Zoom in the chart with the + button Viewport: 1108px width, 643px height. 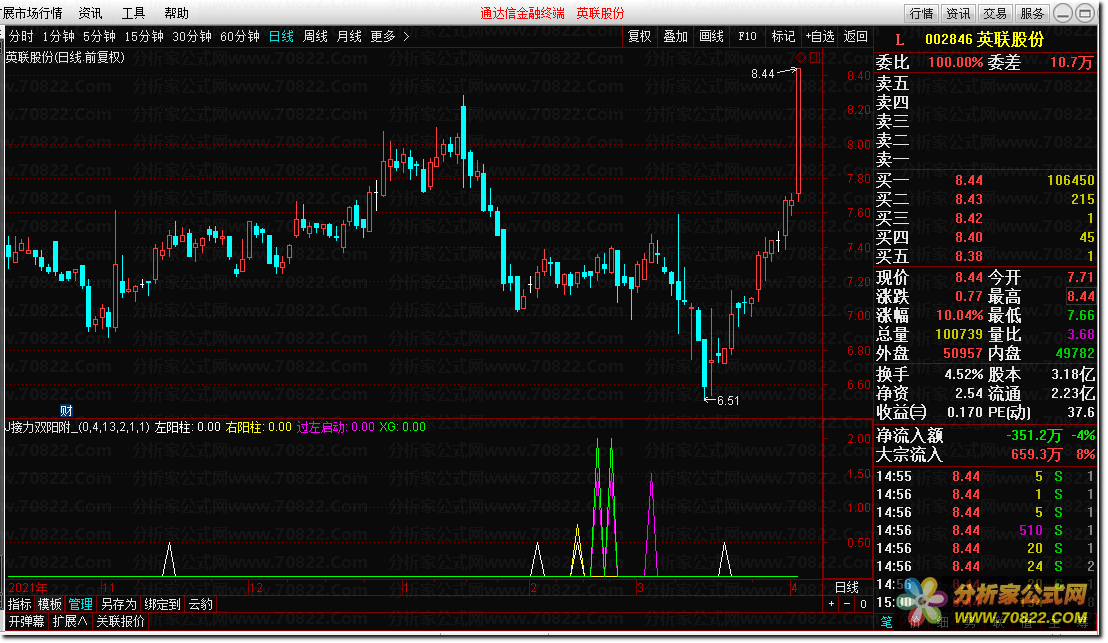pyautogui.click(x=832, y=604)
